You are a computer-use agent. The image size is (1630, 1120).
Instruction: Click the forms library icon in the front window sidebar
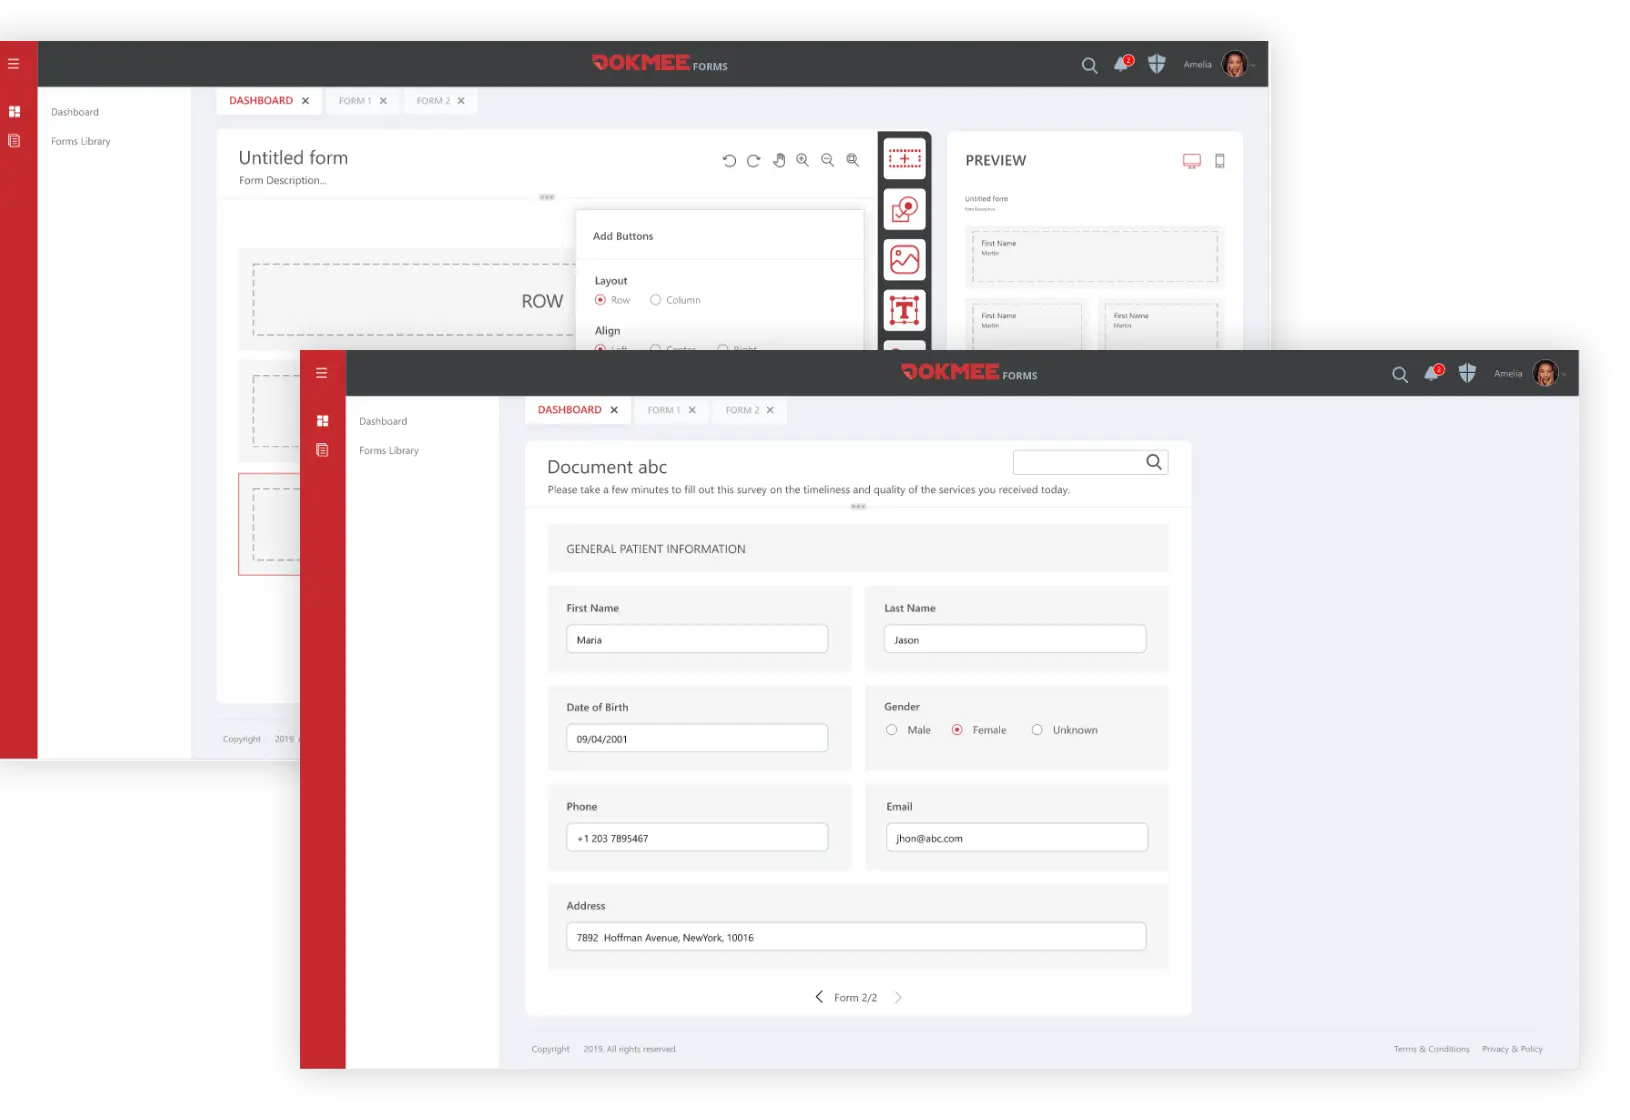[x=322, y=450]
